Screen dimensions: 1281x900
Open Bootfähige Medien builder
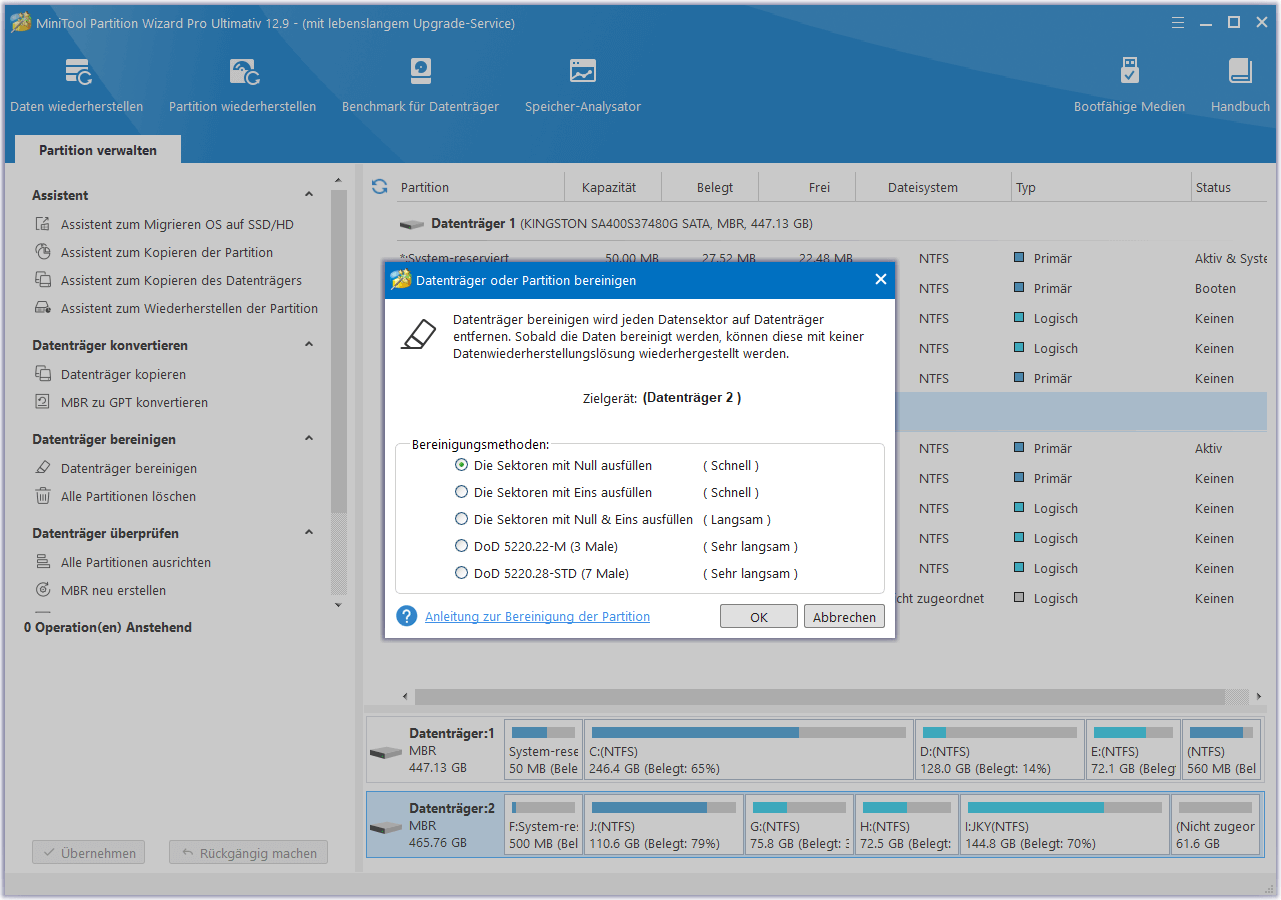[x=1129, y=85]
